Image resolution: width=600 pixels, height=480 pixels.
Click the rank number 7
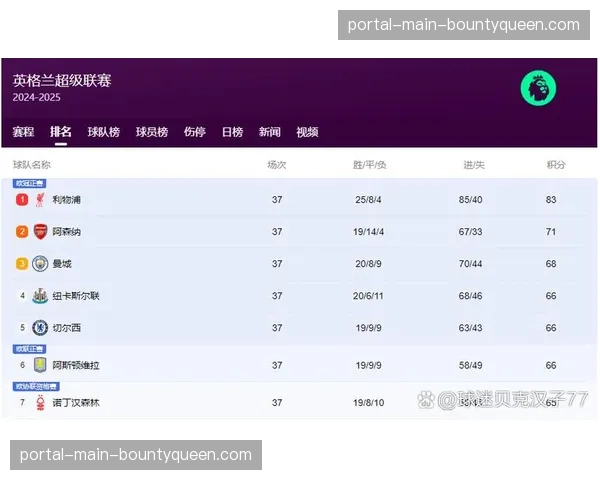pos(22,403)
